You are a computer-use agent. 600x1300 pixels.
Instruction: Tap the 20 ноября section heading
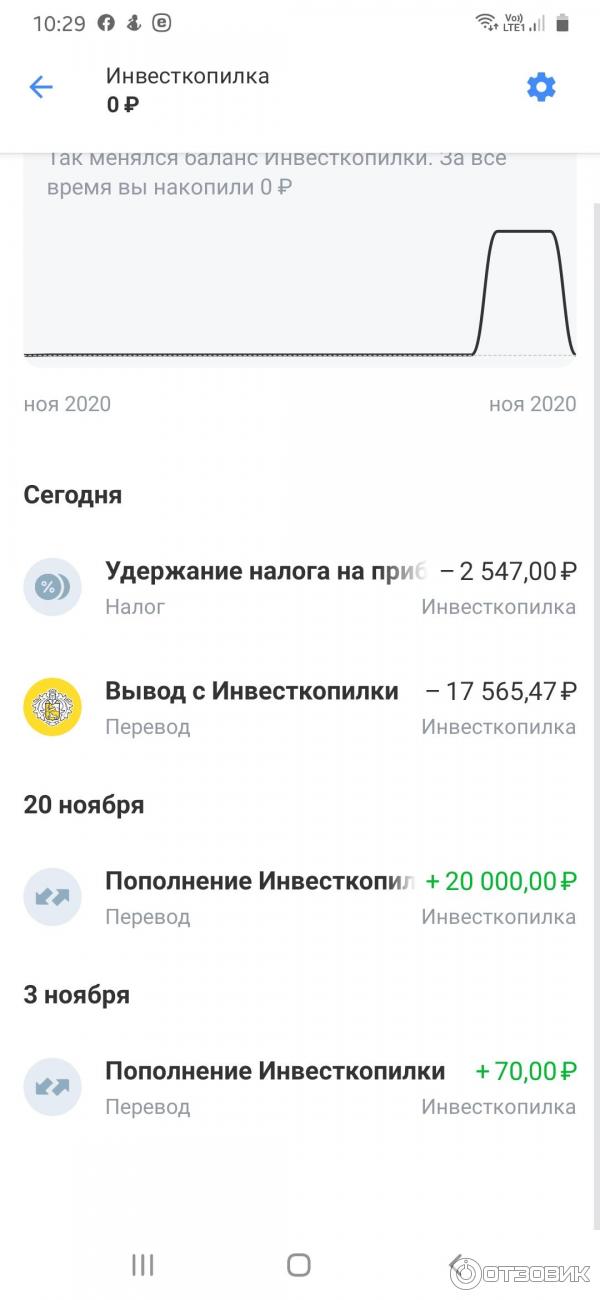pos(84,805)
